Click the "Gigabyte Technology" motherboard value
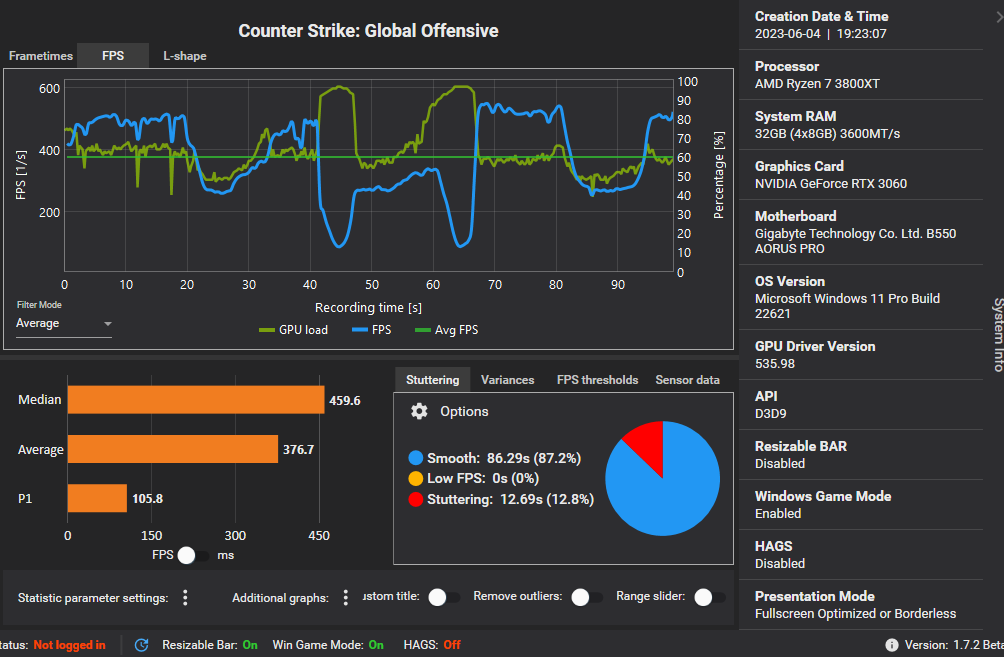 pyautogui.click(x=855, y=241)
